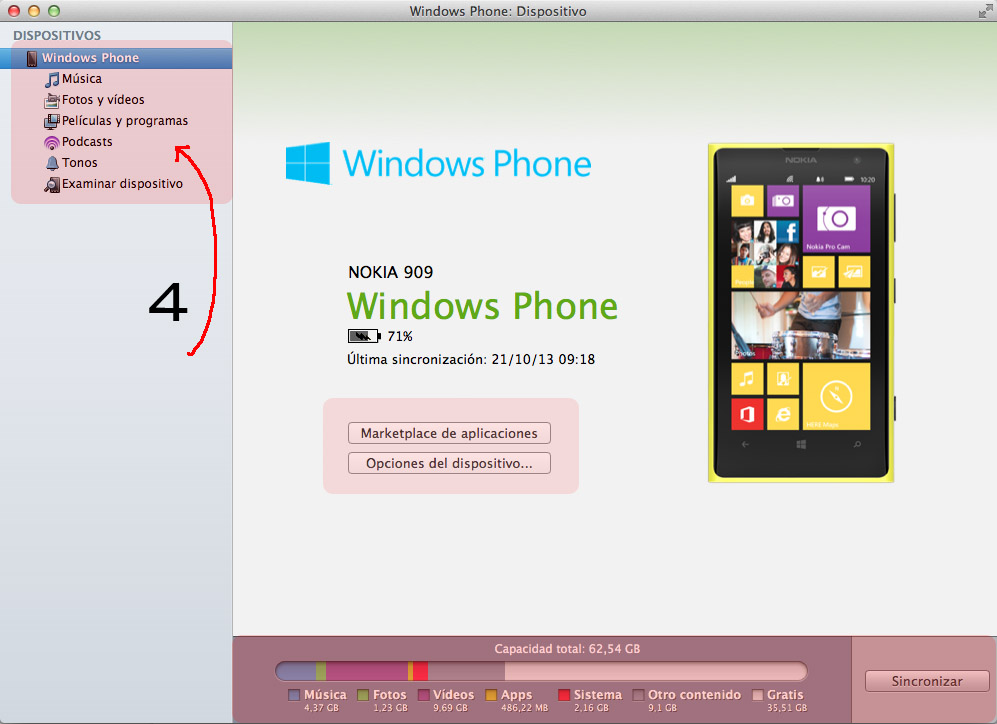The image size is (997, 724).
Task: Click the 9,1 GB Otro contenido value
Action: [x=662, y=708]
